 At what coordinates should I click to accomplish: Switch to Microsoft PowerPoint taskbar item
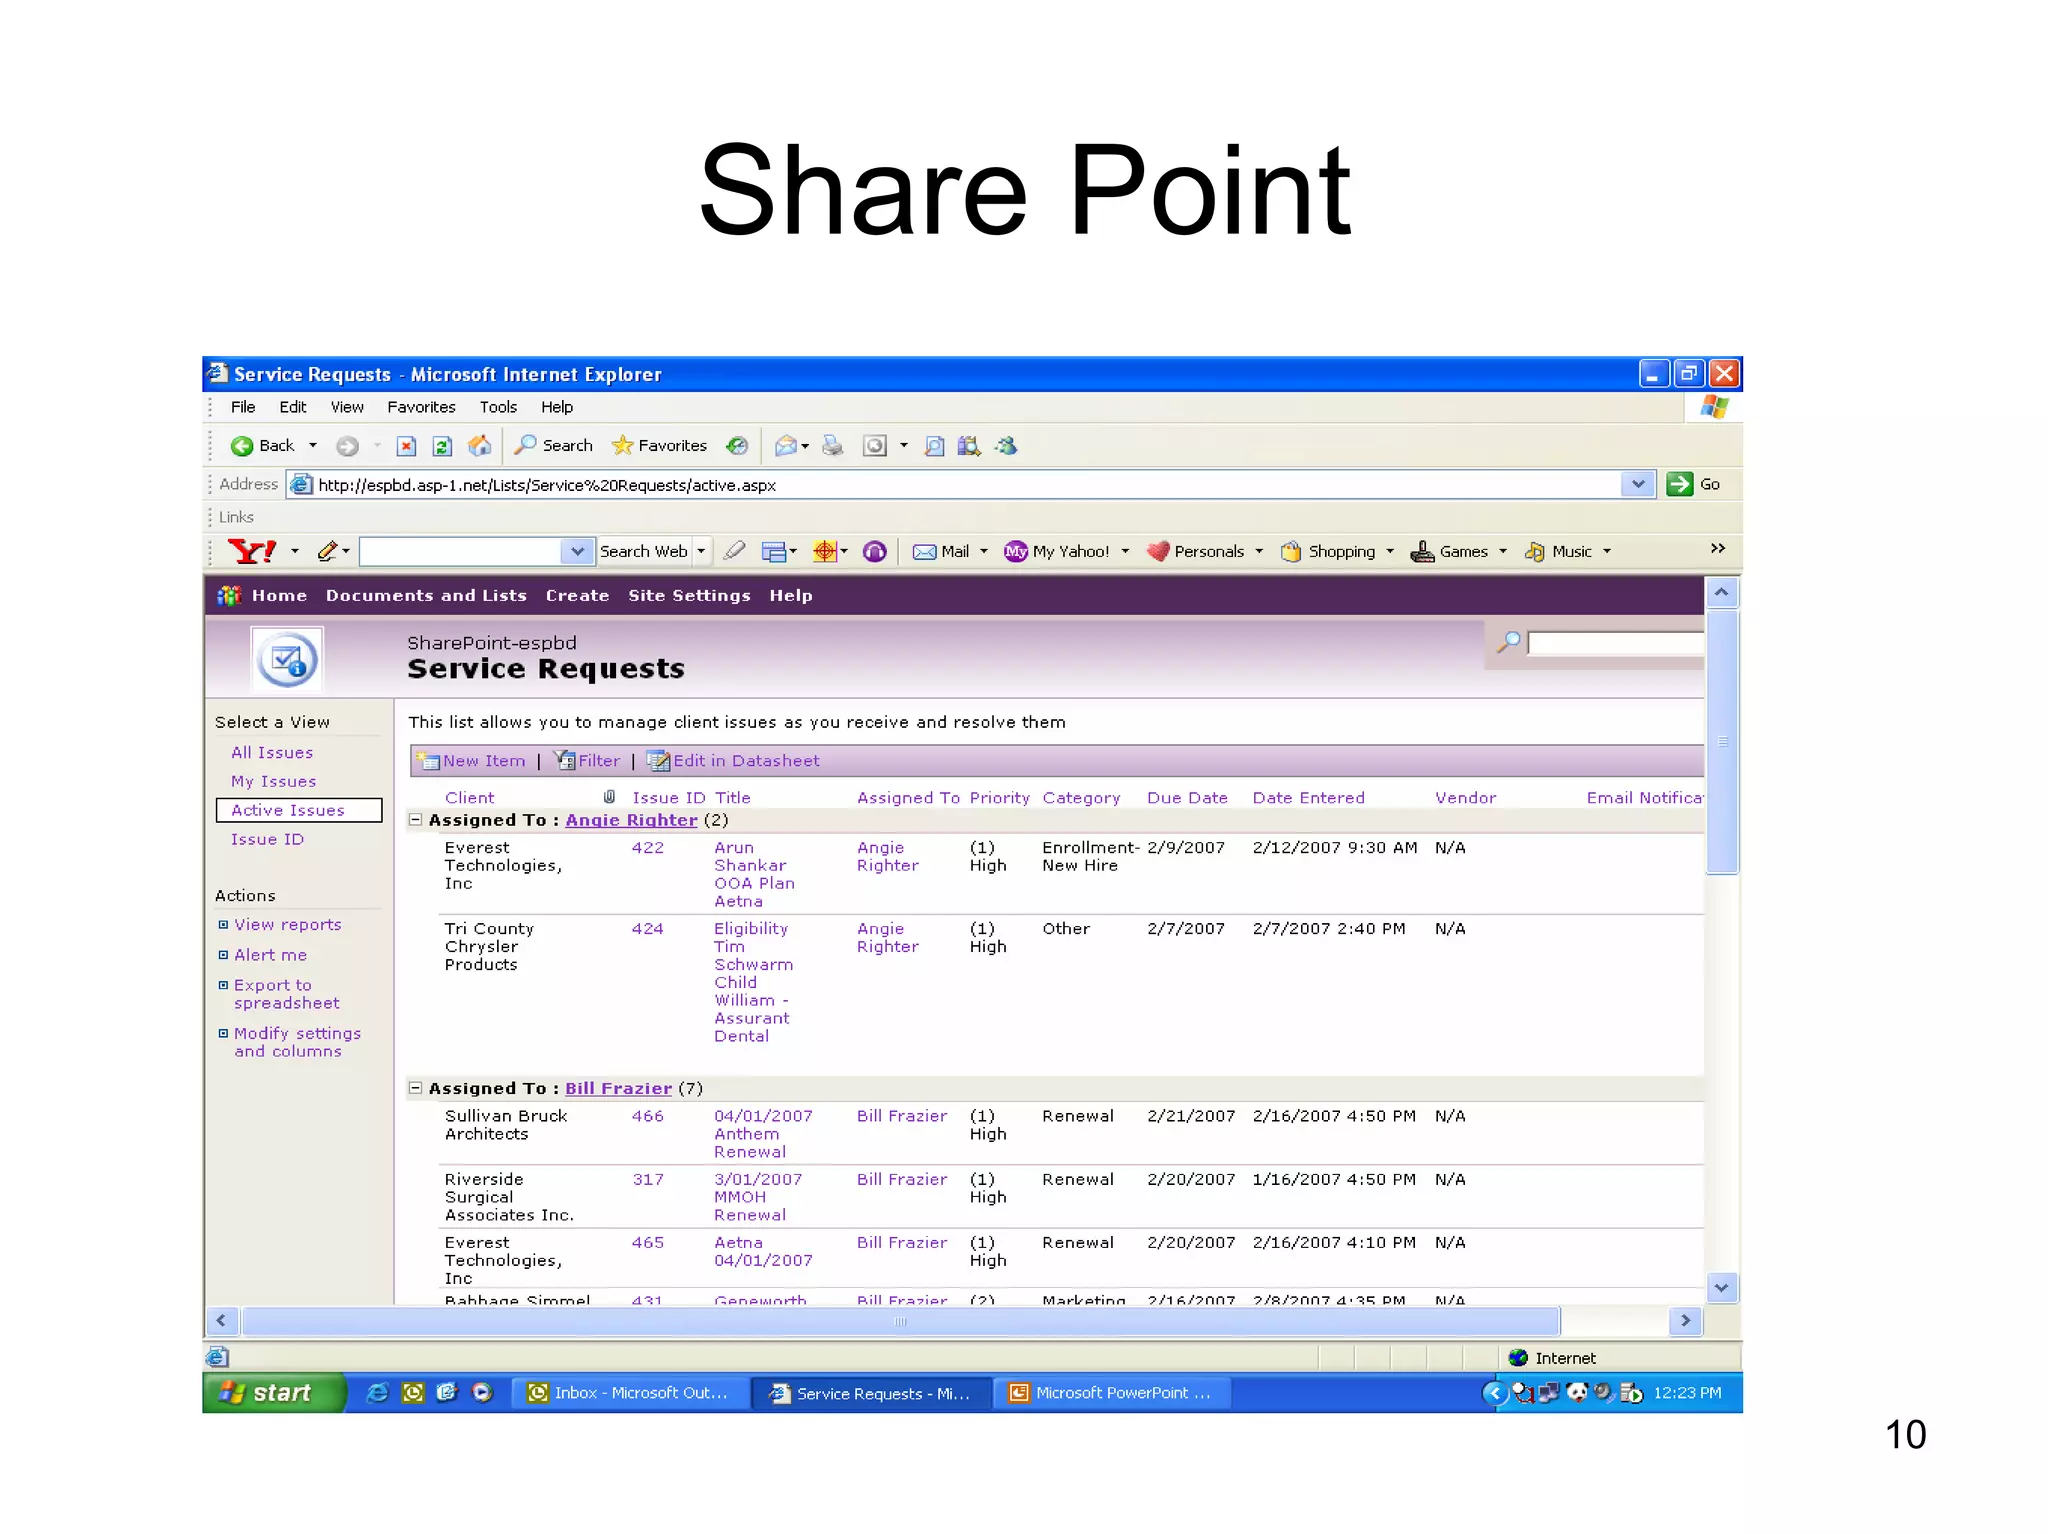click(x=1112, y=1393)
